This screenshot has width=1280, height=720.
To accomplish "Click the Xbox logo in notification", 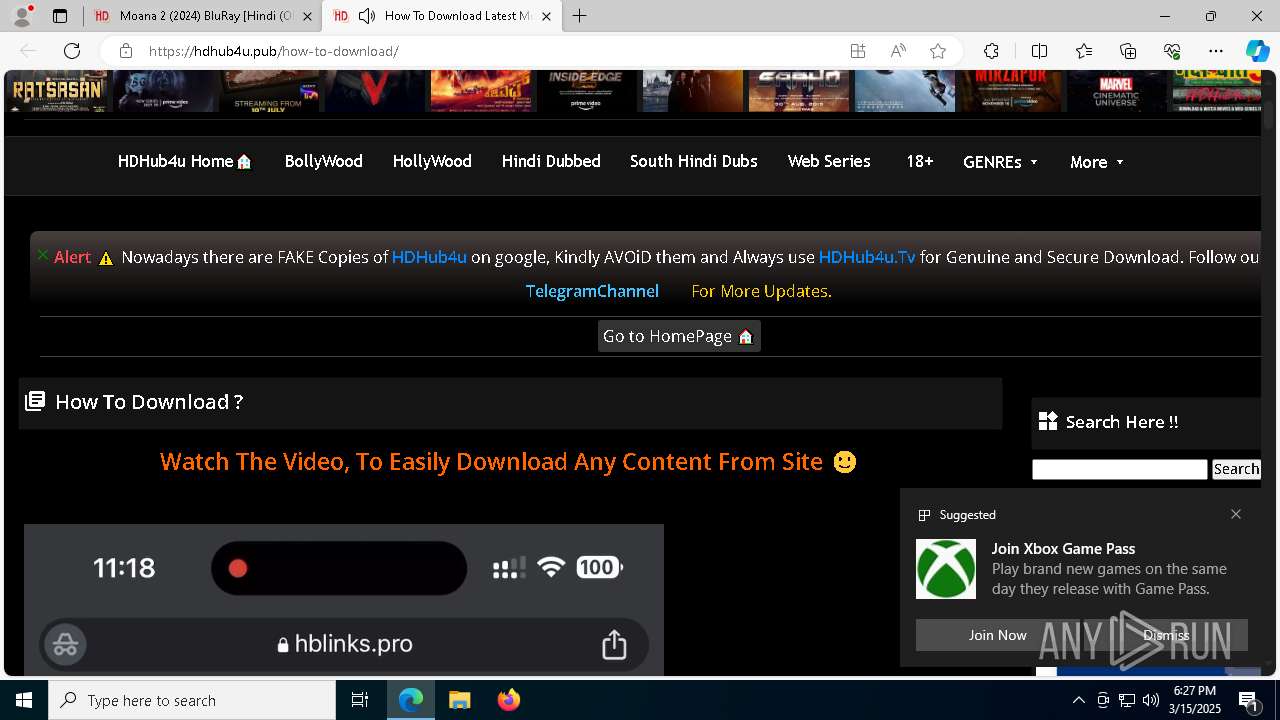I will pyautogui.click(x=946, y=569).
